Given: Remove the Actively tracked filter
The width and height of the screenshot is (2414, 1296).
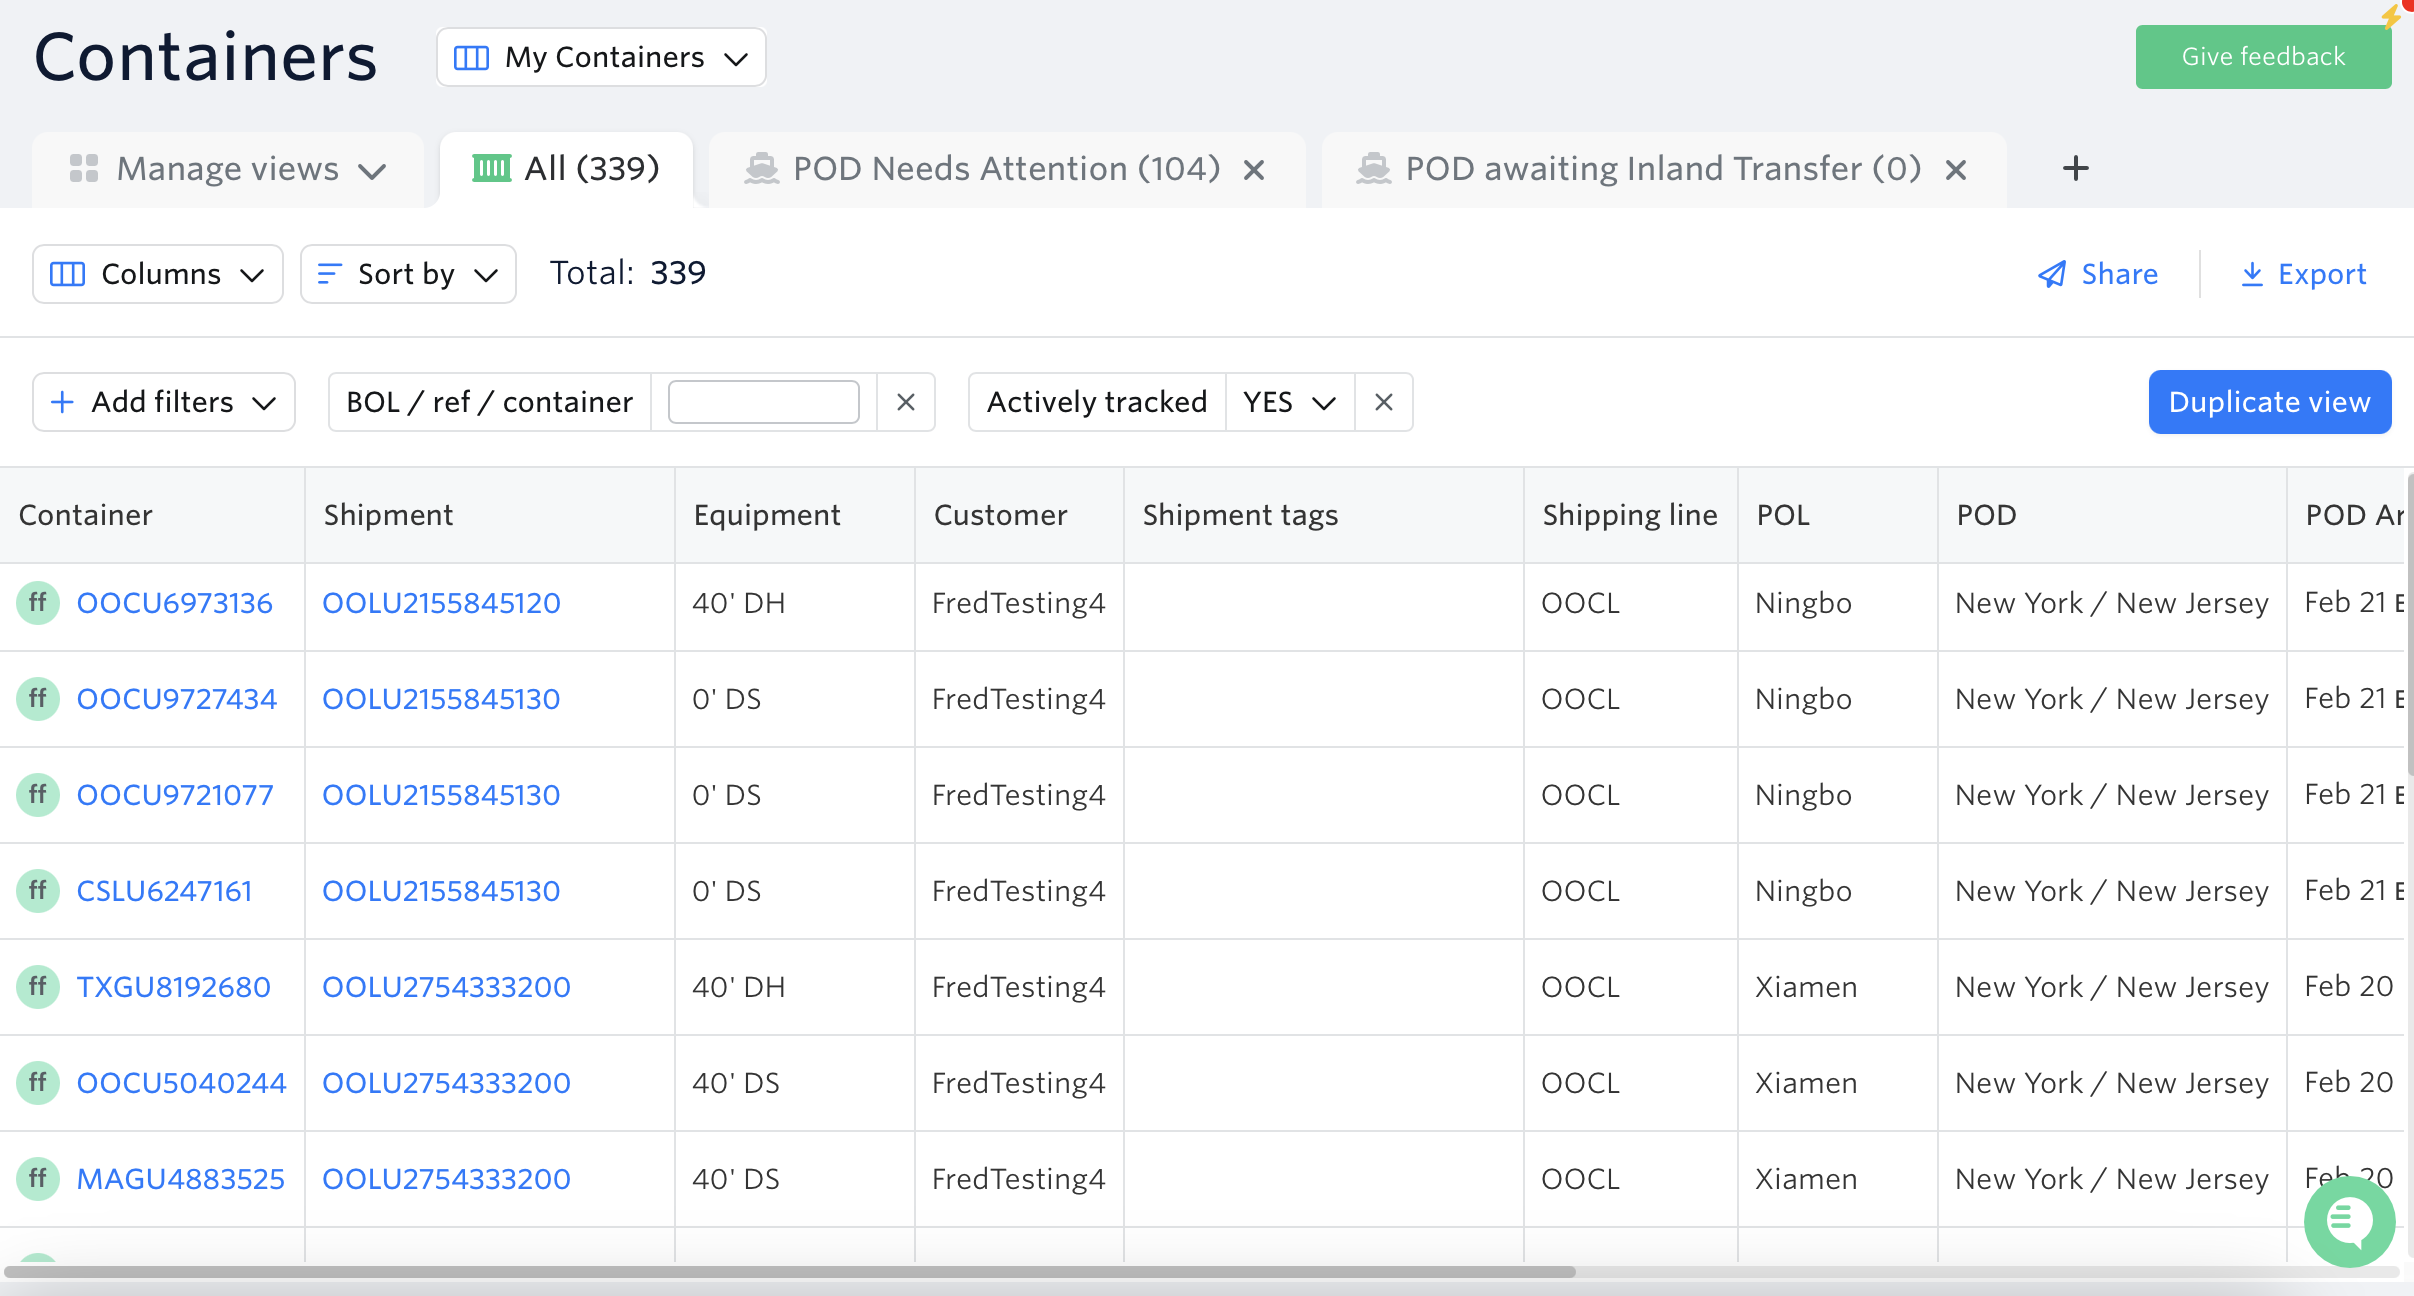Looking at the screenshot, I should (1383, 402).
